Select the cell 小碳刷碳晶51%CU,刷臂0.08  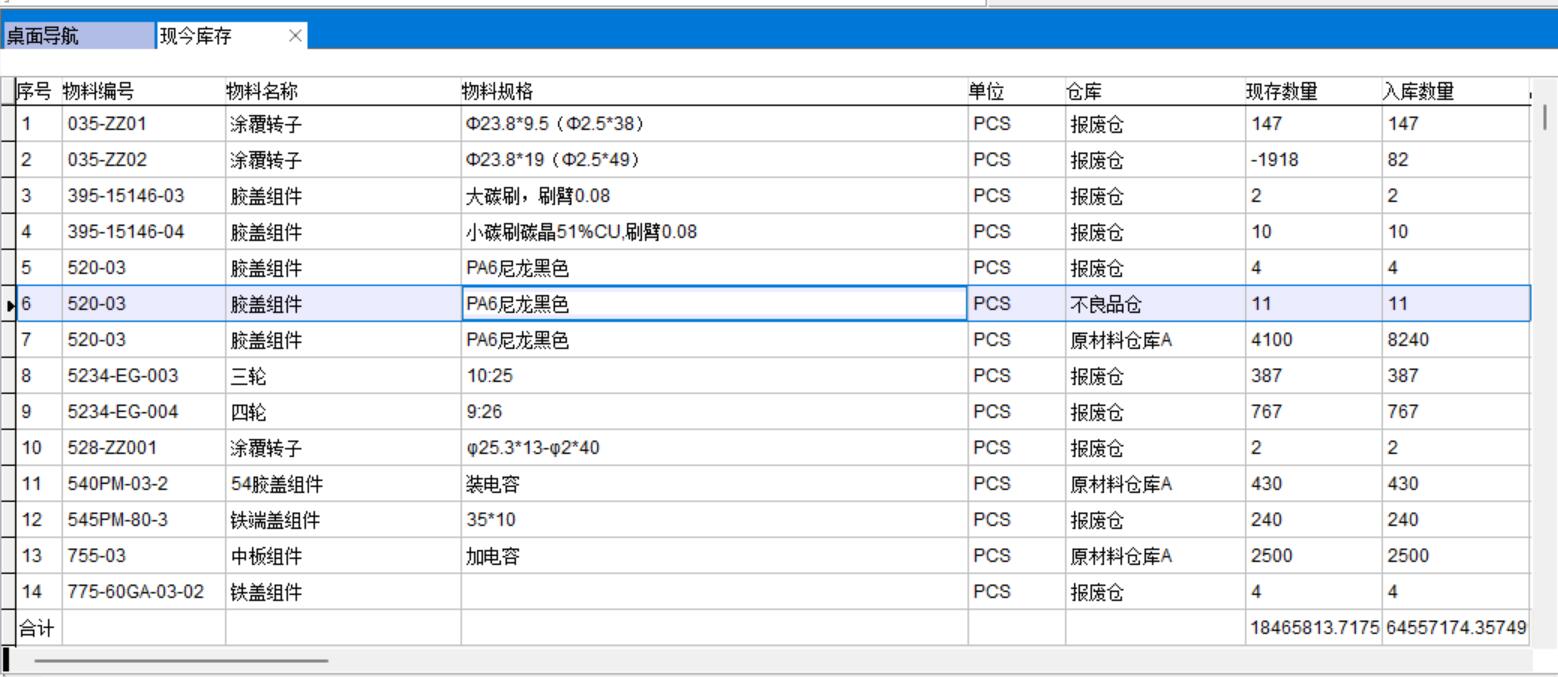(712, 233)
